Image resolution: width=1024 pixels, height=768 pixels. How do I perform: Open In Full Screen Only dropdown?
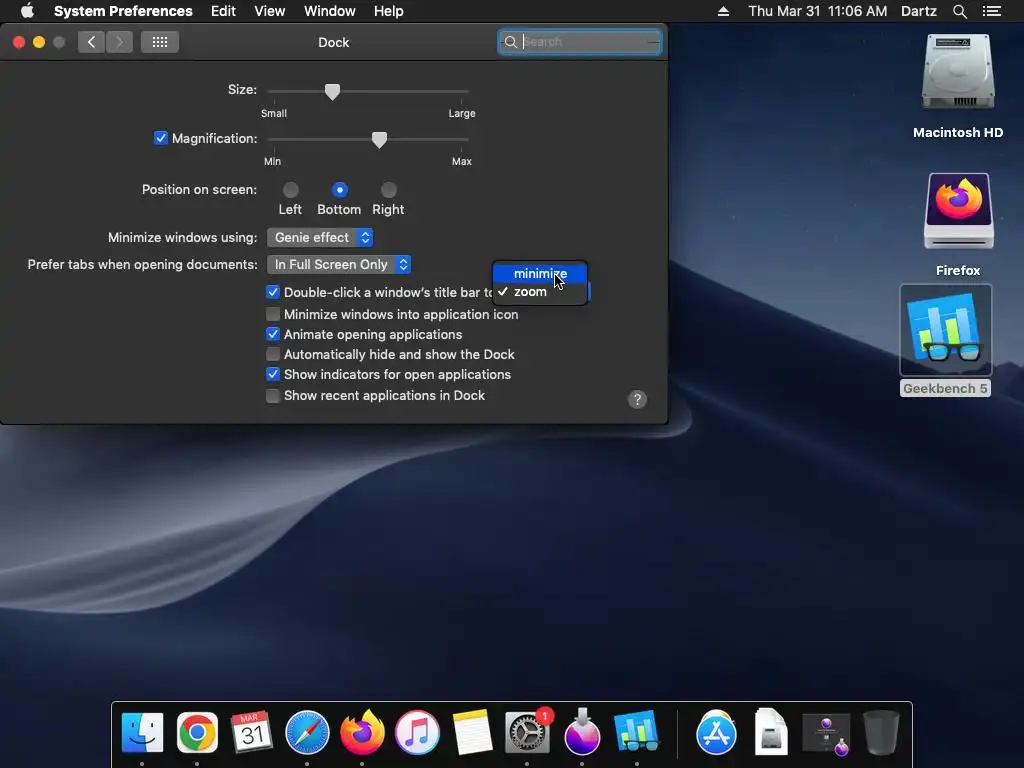coord(339,264)
